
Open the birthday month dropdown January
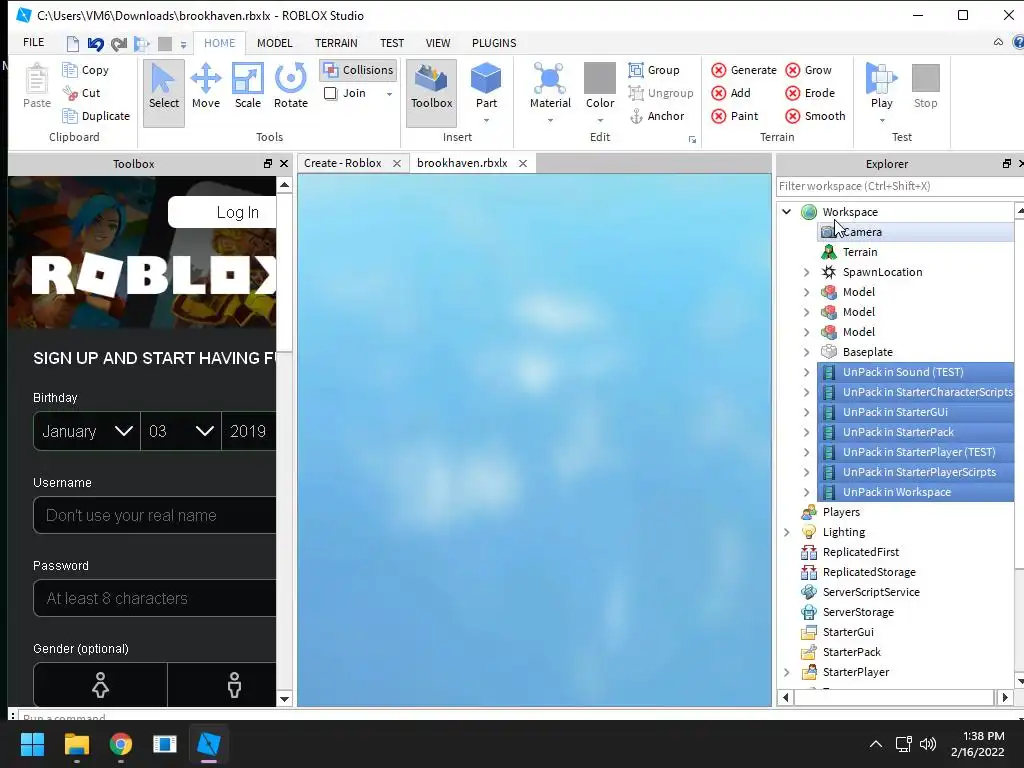[x=87, y=431]
